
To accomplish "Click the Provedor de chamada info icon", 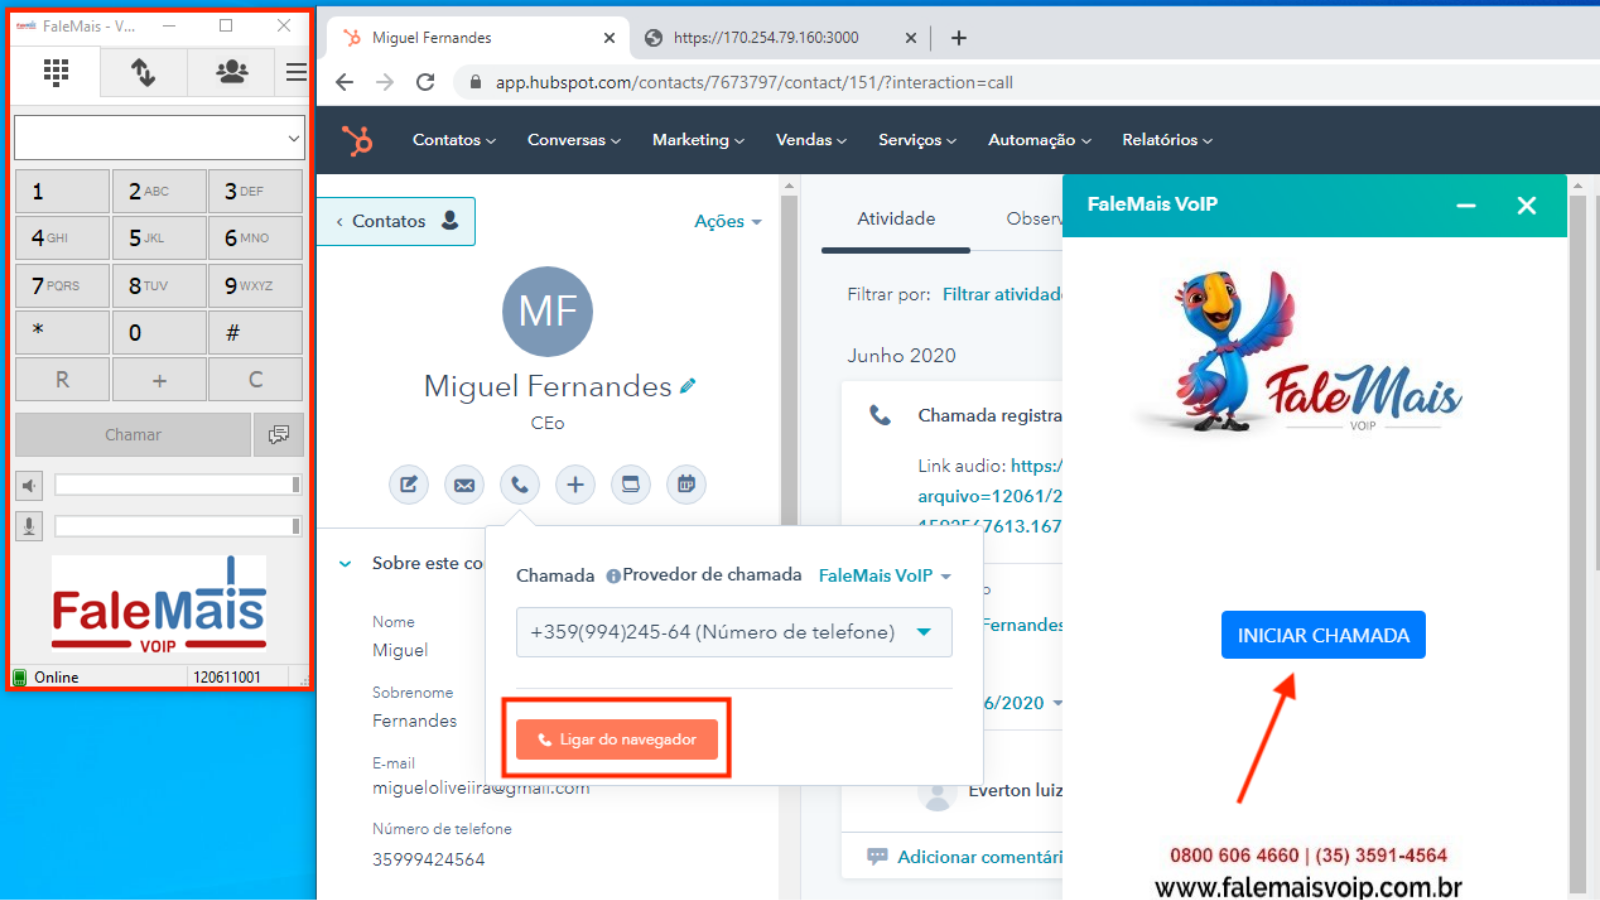I will (613, 576).
